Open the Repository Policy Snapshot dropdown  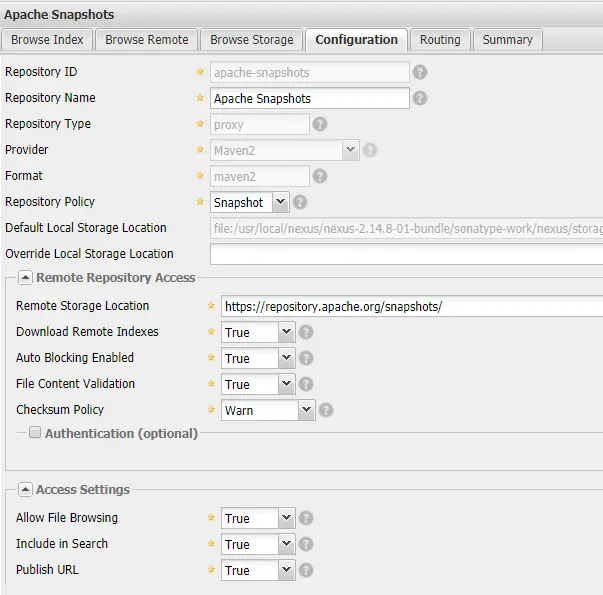pos(280,202)
